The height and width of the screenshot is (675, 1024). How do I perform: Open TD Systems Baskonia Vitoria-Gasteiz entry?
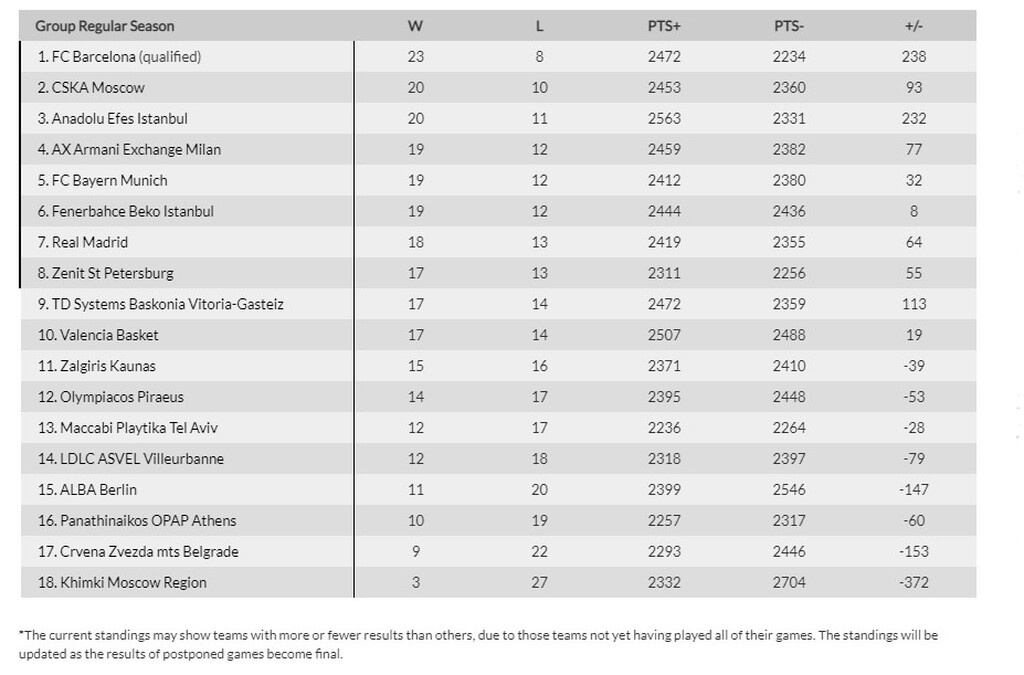coord(161,304)
